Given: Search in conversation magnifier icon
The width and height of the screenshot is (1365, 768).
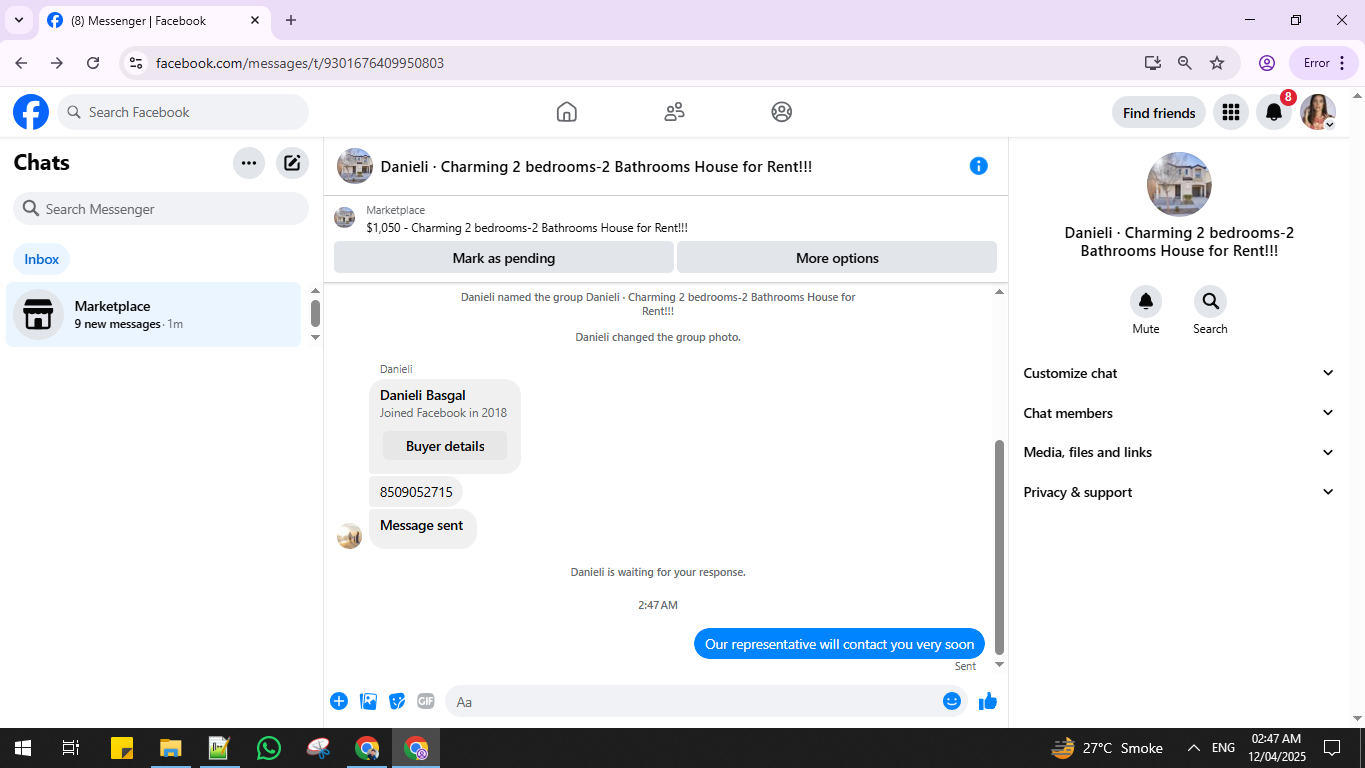Looking at the screenshot, I should 1210,301.
